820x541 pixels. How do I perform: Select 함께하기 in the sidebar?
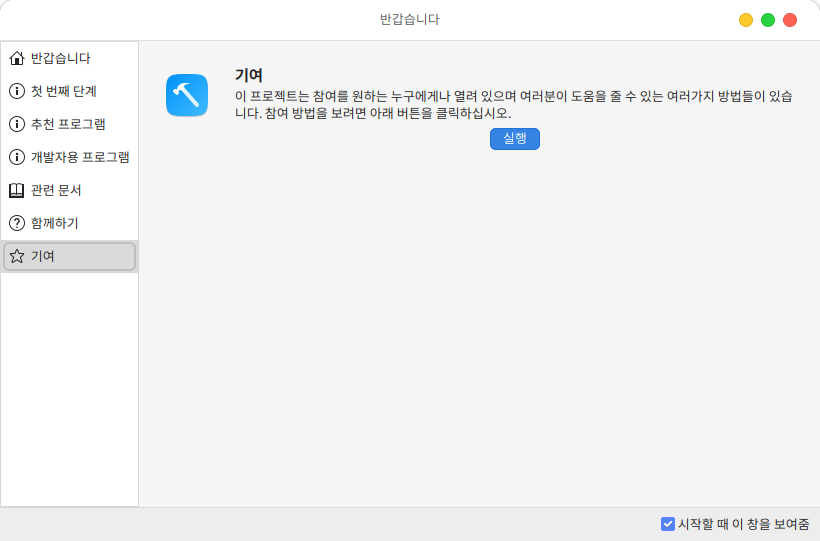pos(55,223)
